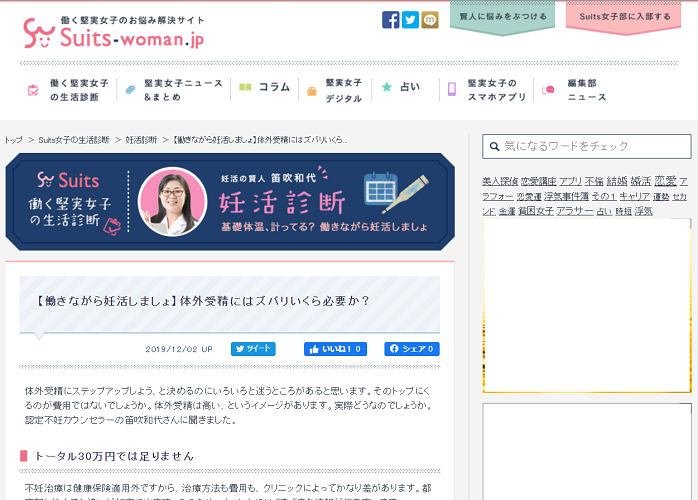698x500 pixels.
Task: Click the magnifier icon in the search box
Action: (494, 146)
